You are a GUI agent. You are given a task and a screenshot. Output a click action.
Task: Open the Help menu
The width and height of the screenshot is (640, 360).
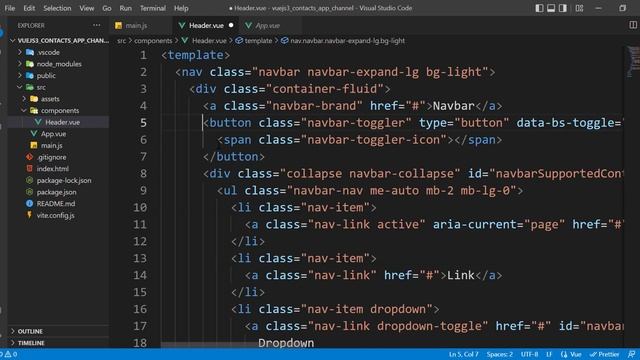pyautogui.click(x=181, y=8)
